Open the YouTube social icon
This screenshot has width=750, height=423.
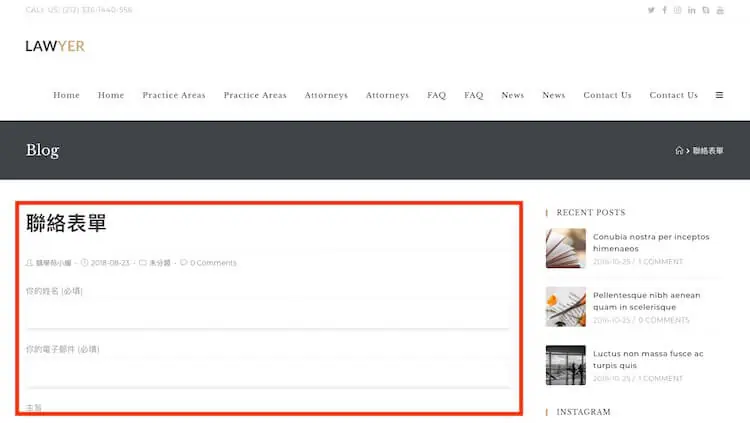click(720, 10)
